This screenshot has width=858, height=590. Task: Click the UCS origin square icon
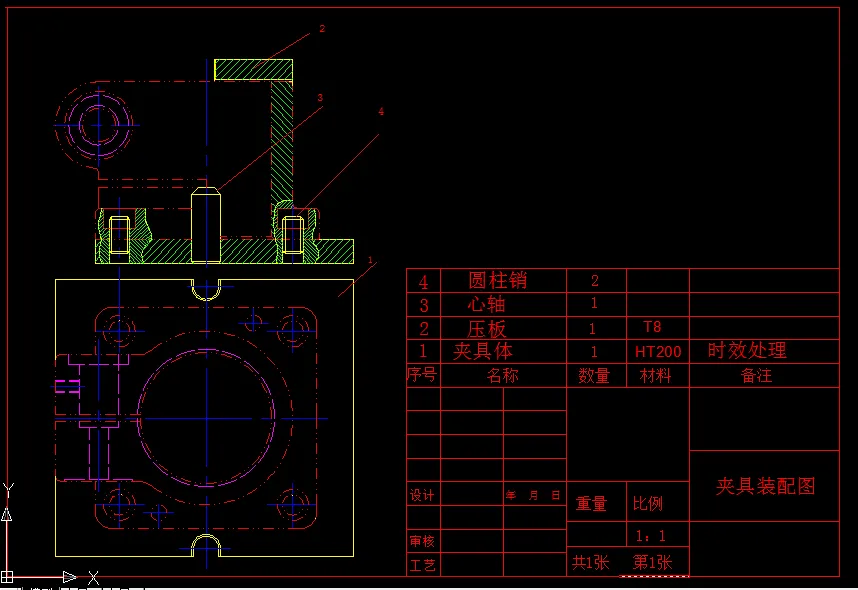point(7,576)
